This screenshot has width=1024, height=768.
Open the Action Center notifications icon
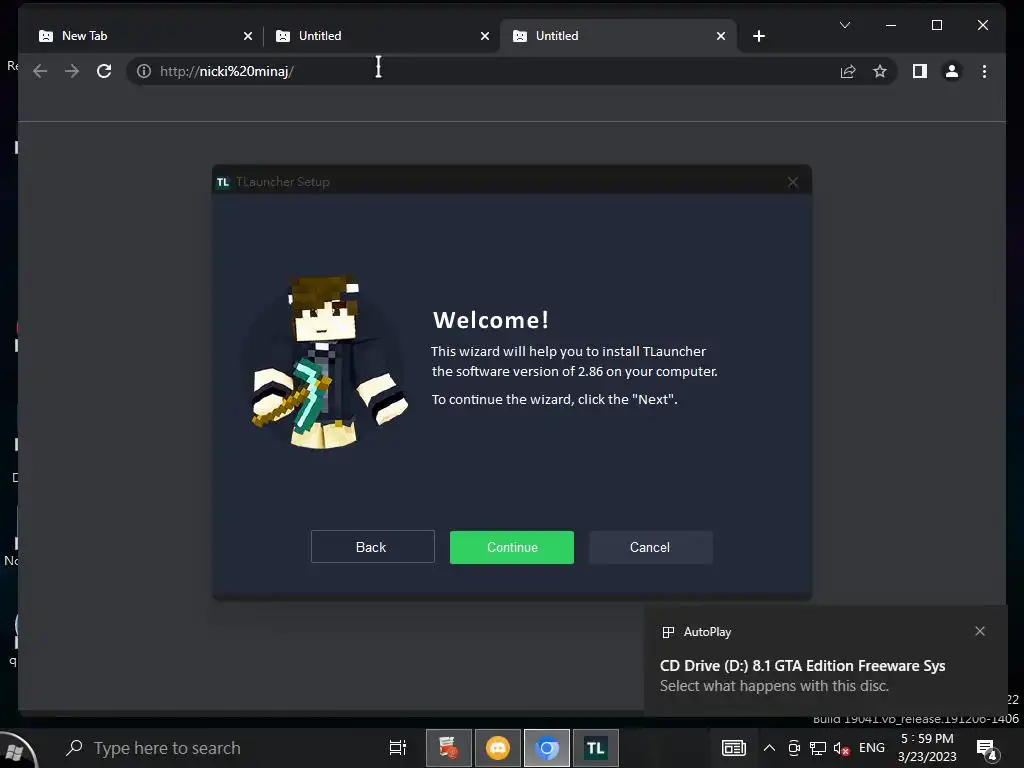[x=985, y=749]
